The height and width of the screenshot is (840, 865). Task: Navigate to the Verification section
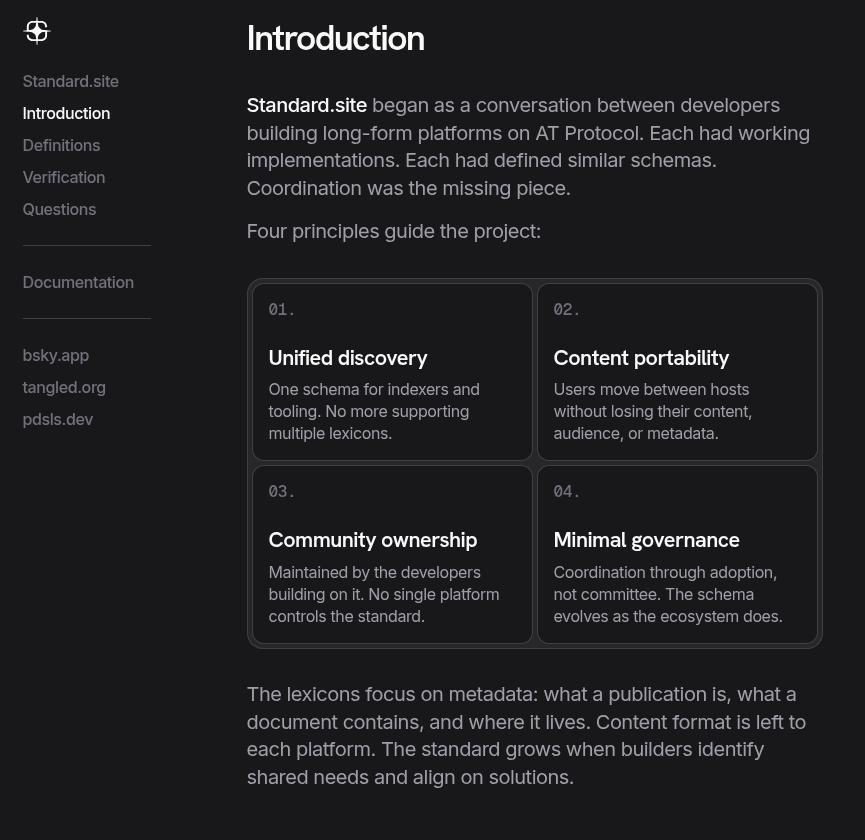coord(63,177)
